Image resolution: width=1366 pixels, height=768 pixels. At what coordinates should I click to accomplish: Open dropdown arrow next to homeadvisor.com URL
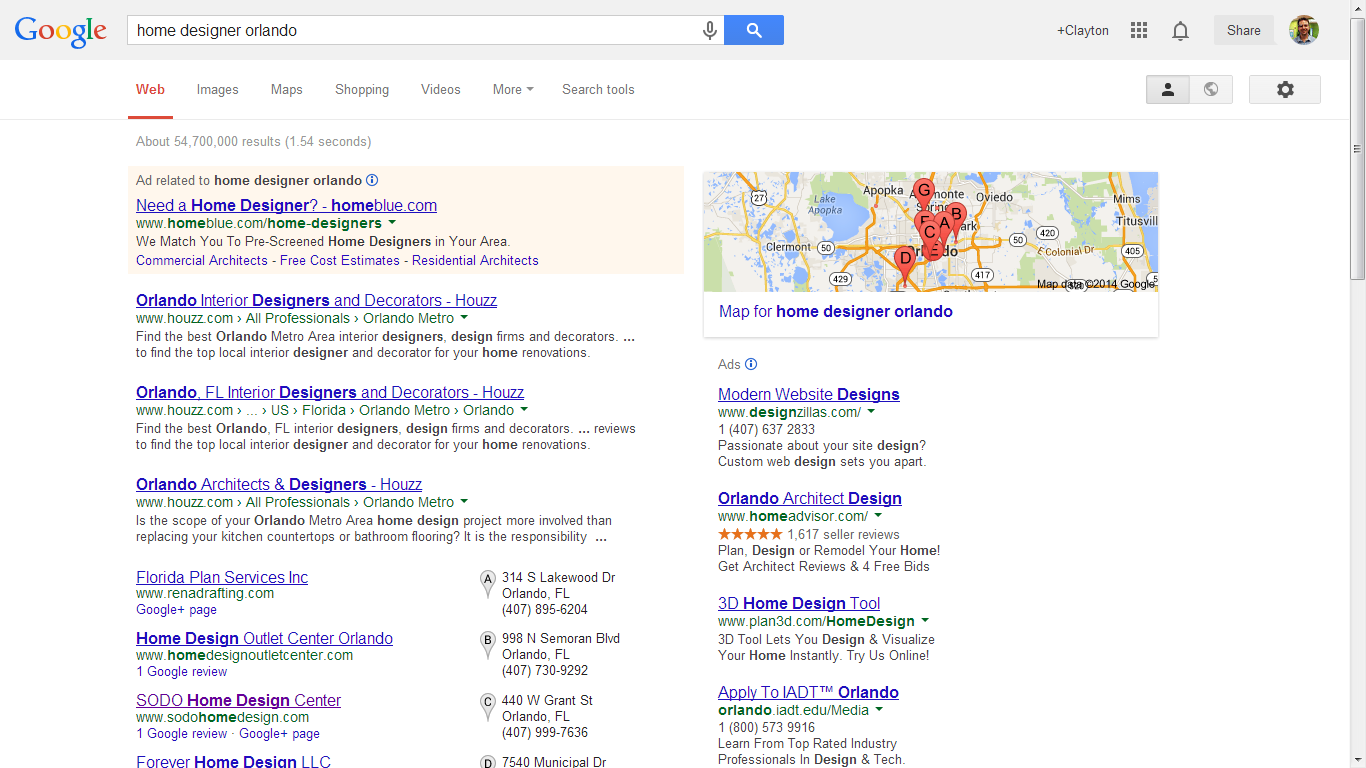click(x=878, y=516)
